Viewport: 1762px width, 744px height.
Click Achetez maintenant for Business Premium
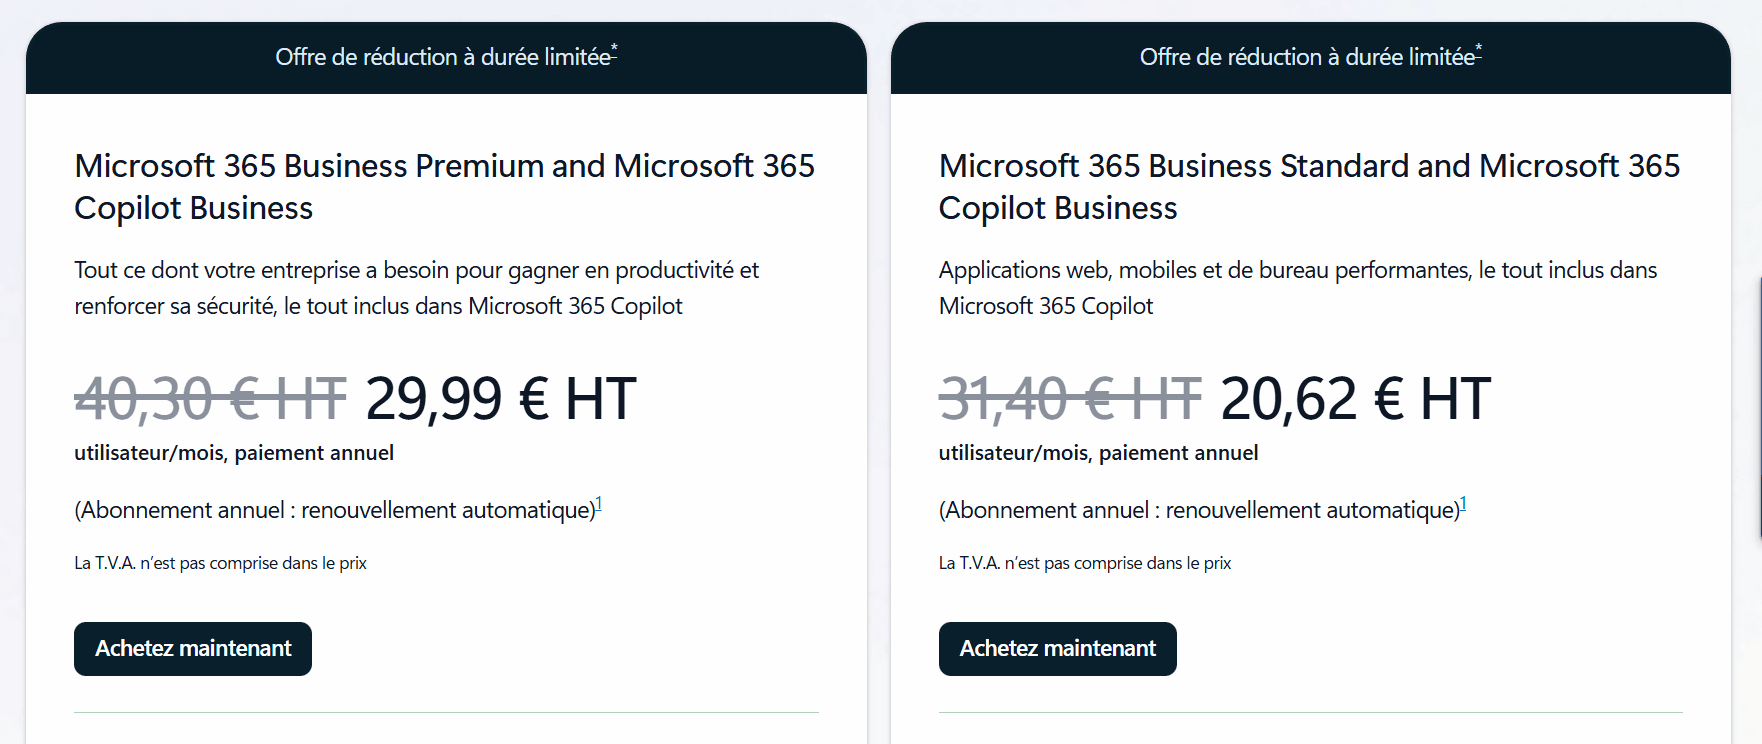click(193, 649)
